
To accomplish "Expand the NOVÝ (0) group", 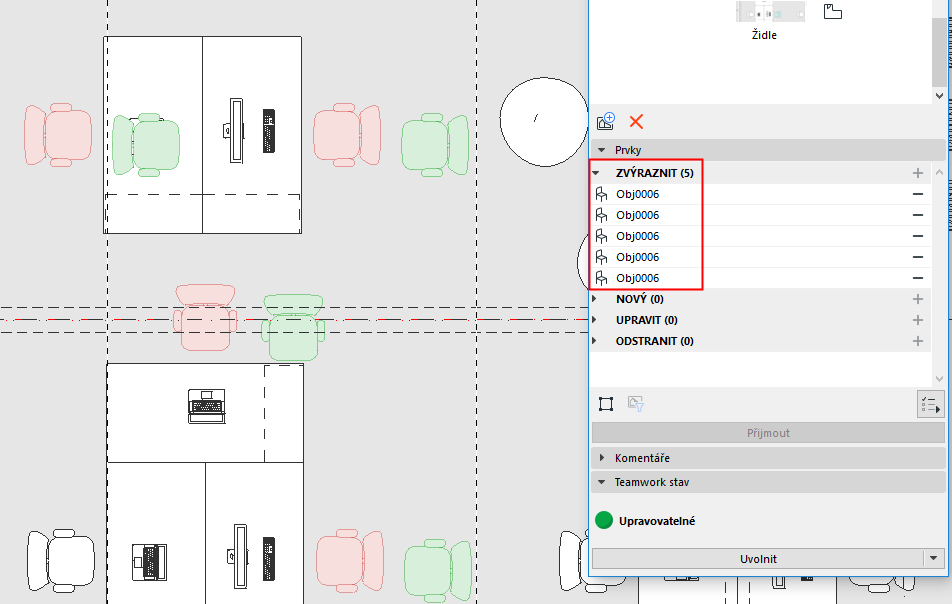I will [x=594, y=299].
